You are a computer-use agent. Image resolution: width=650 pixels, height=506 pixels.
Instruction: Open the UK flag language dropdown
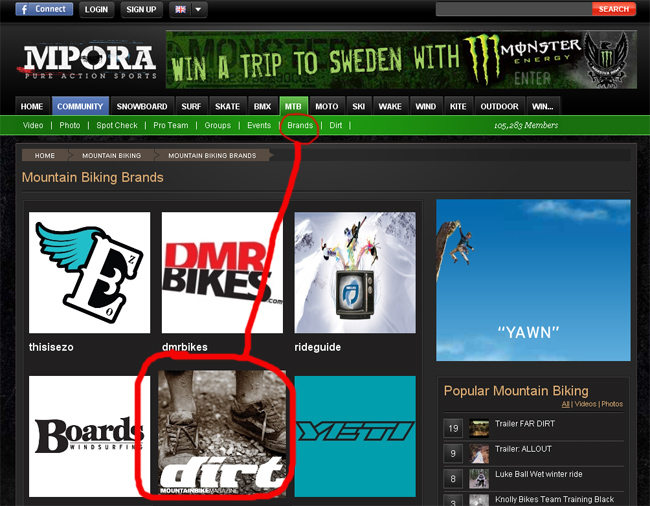pyautogui.click(x=188, y=10)
